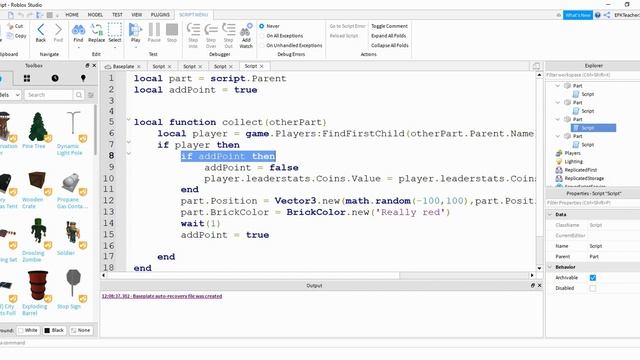Click the Step Into debugger icon
The height and width of the screenshot is (360, 640).
click(x=193, y=30)
